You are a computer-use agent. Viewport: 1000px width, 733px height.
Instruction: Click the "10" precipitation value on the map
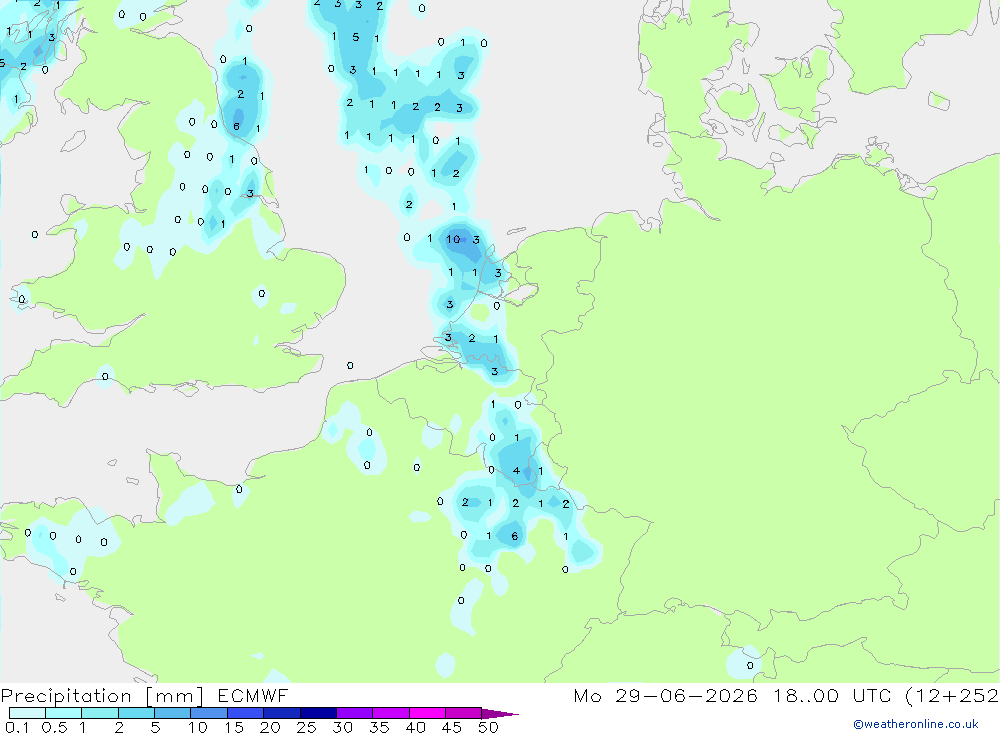(x=453, y=239)
